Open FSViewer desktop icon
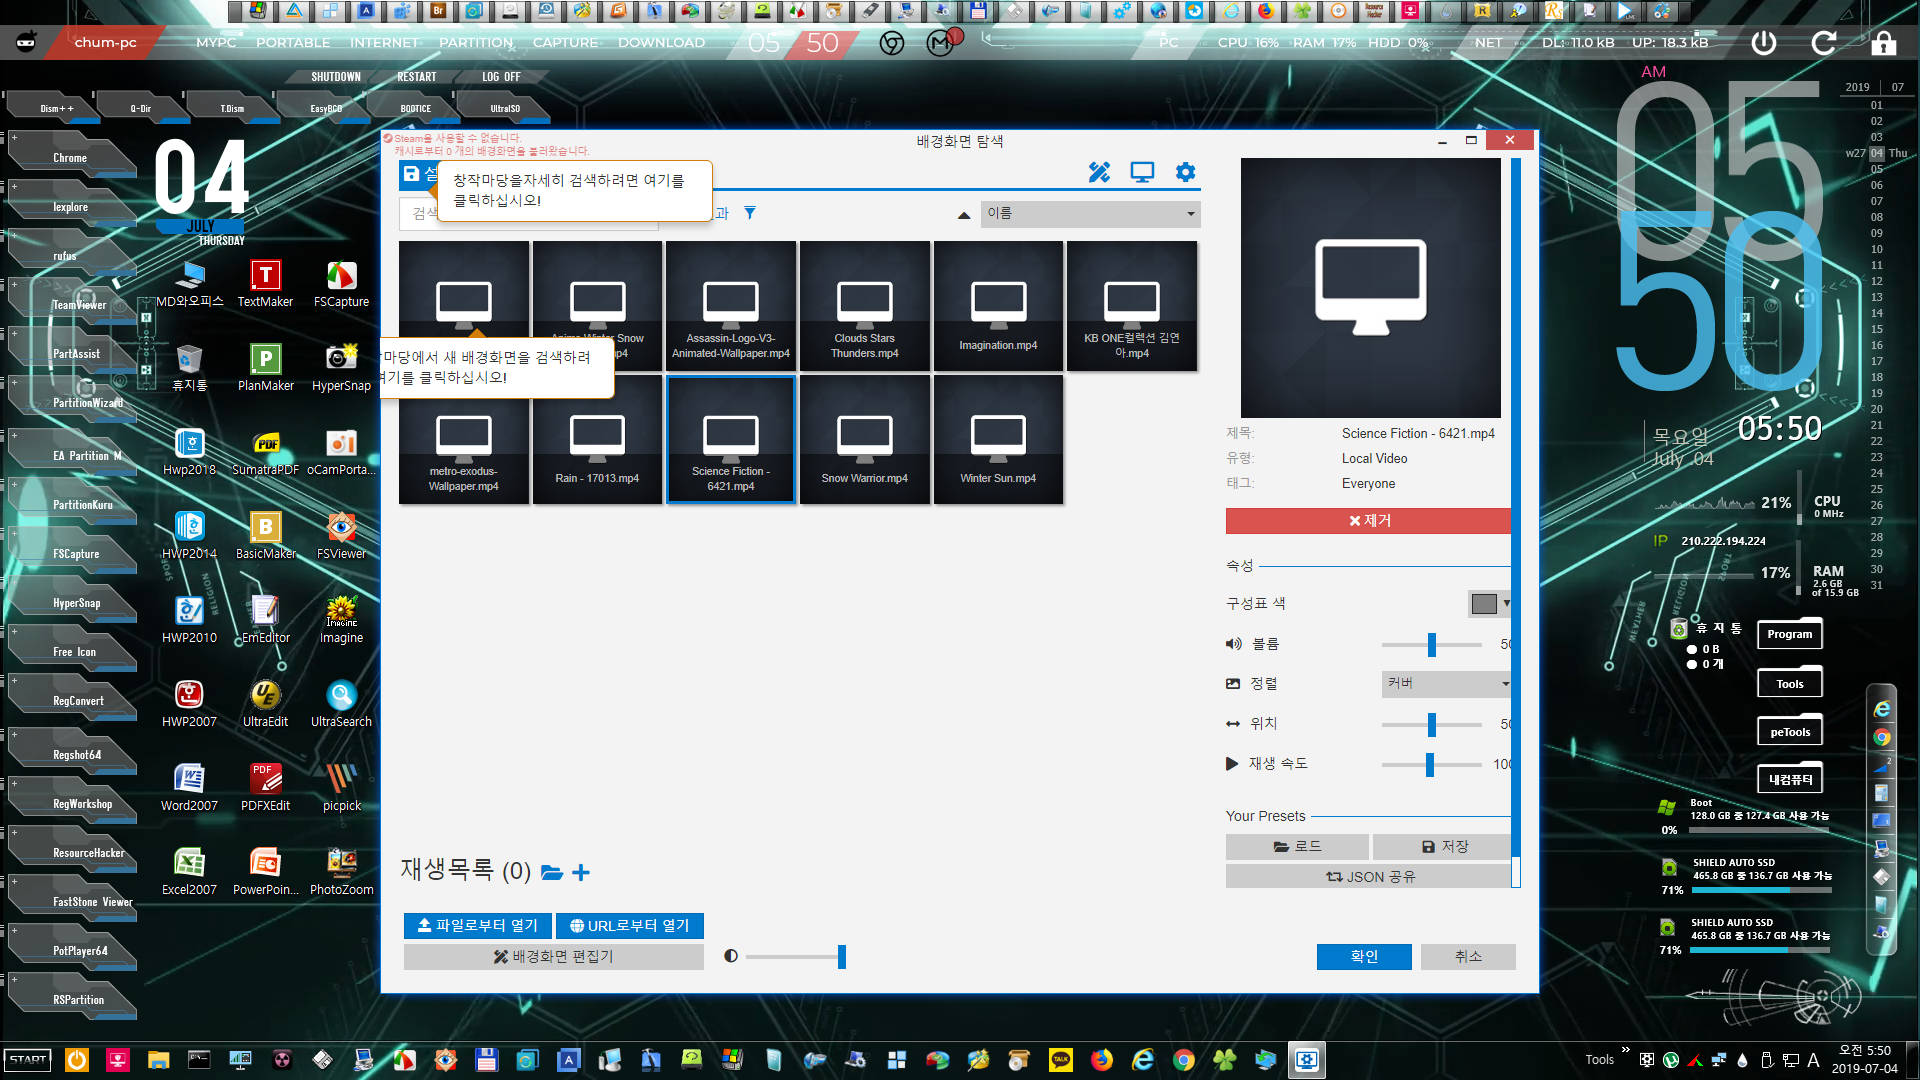Viewport: 1920px width, 1080px height. click(341, 536)
